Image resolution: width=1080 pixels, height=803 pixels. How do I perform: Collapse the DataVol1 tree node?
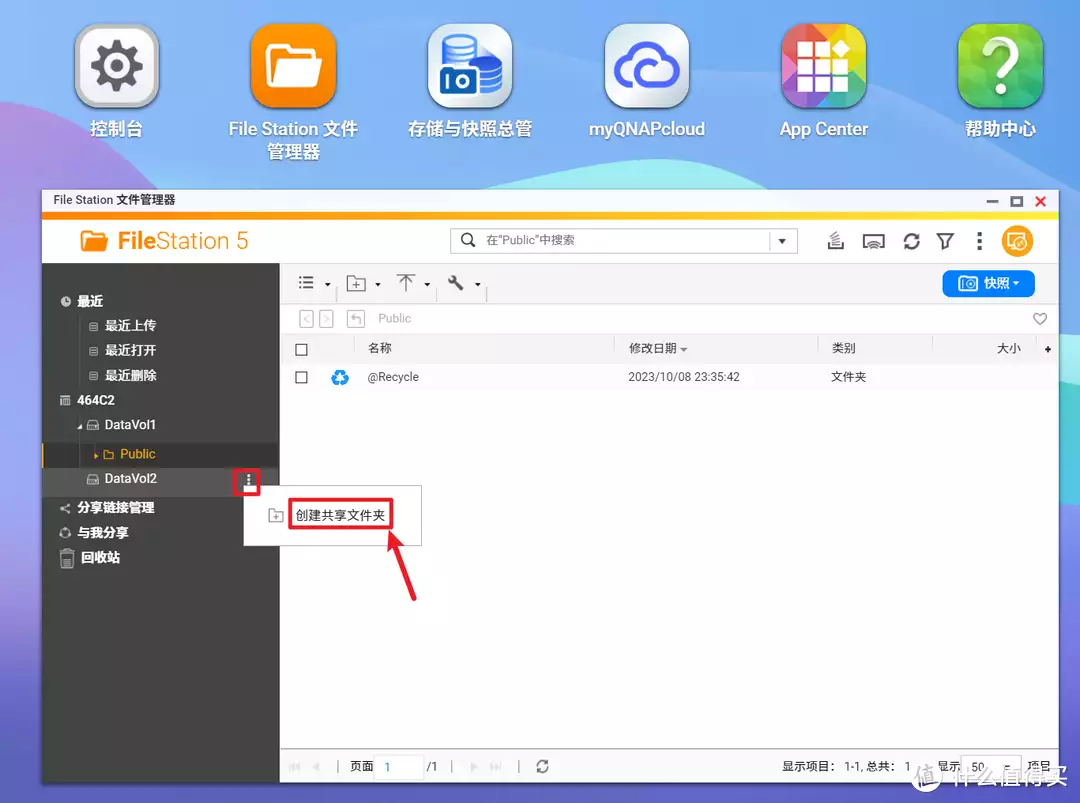[x=80, y=426]
